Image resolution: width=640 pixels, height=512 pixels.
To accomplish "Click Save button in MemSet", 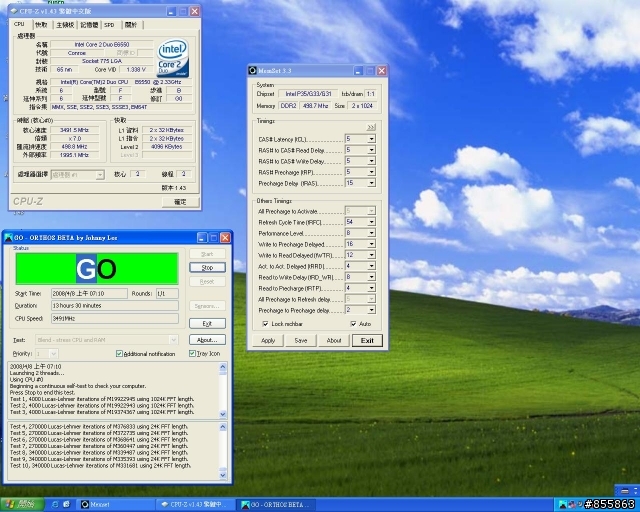I will (x=301, y=341).
